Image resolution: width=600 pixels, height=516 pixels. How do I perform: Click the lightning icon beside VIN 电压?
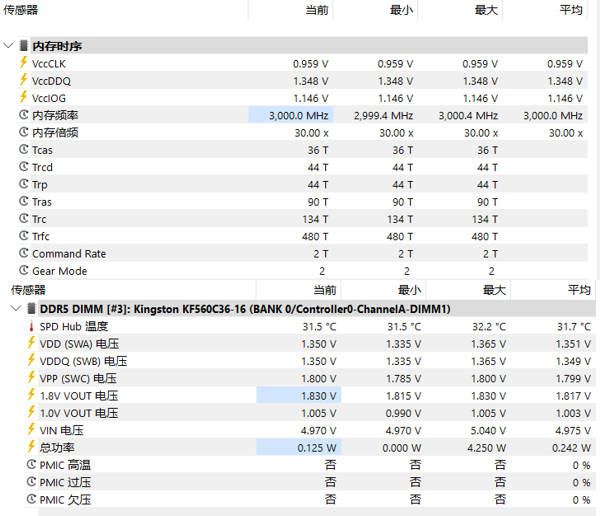31,429
